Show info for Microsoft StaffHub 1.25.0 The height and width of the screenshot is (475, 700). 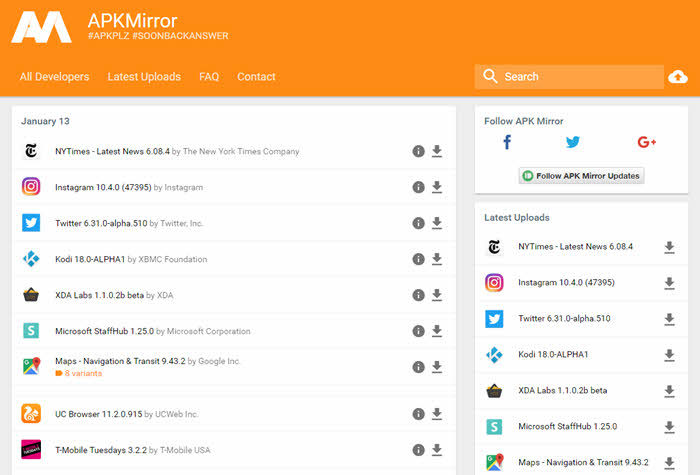click(418, 331)
